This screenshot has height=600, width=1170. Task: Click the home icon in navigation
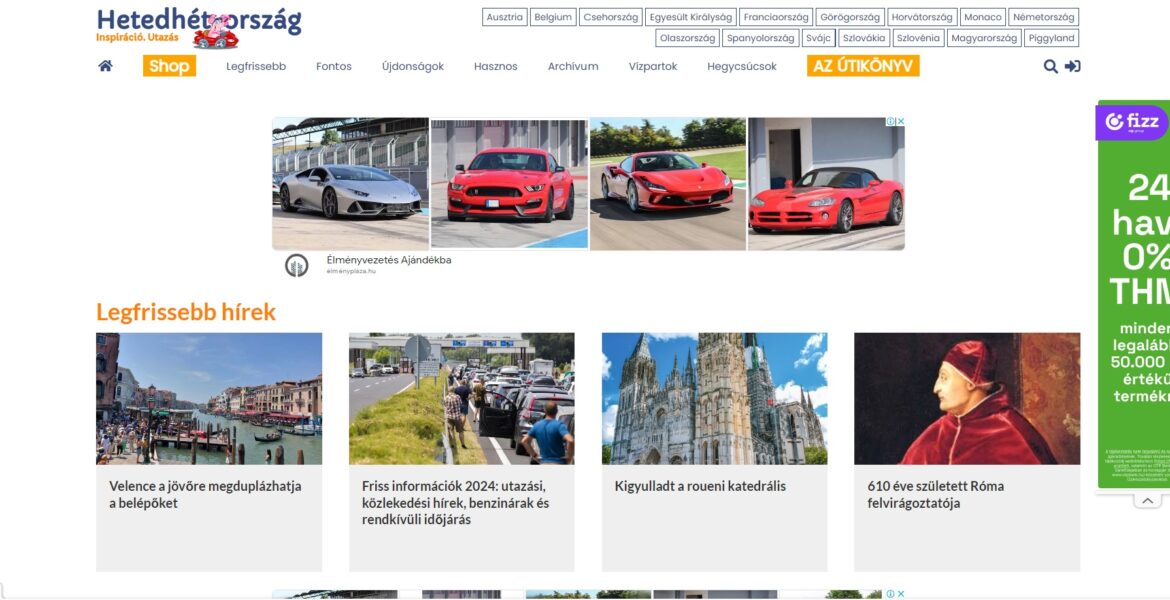click(105, 66)
